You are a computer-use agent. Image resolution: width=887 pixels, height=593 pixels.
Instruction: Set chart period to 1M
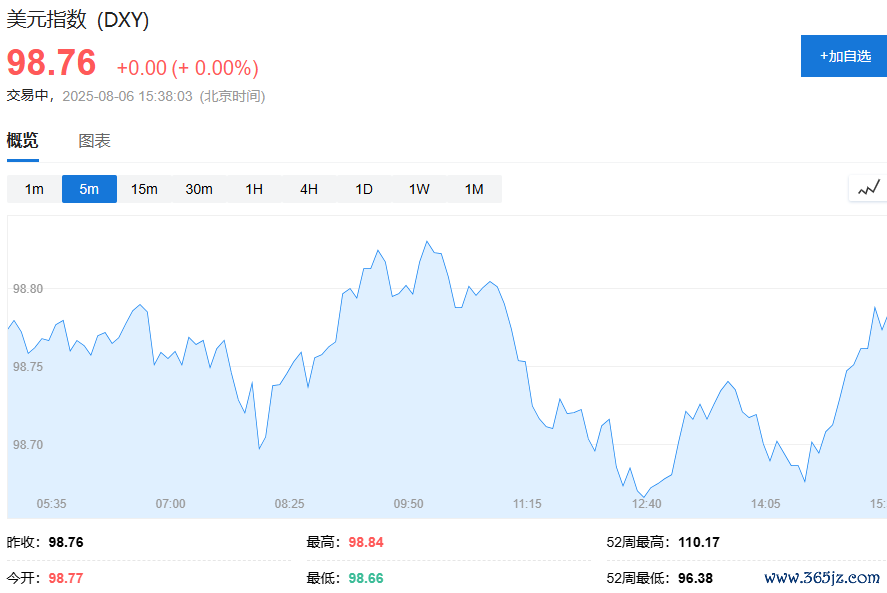tap(474, 189)
